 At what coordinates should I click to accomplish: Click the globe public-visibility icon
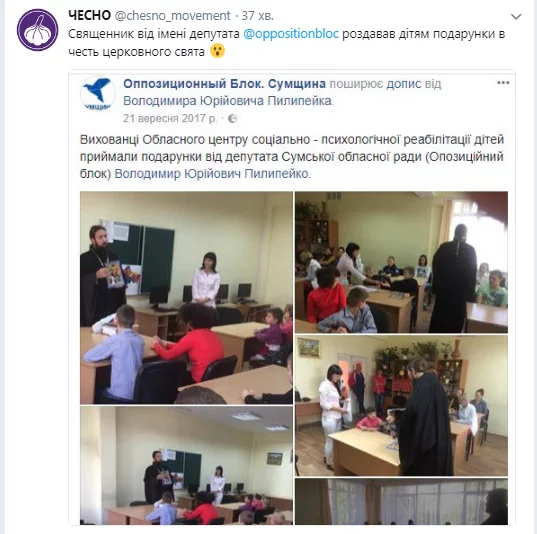[x=233, y=119]
